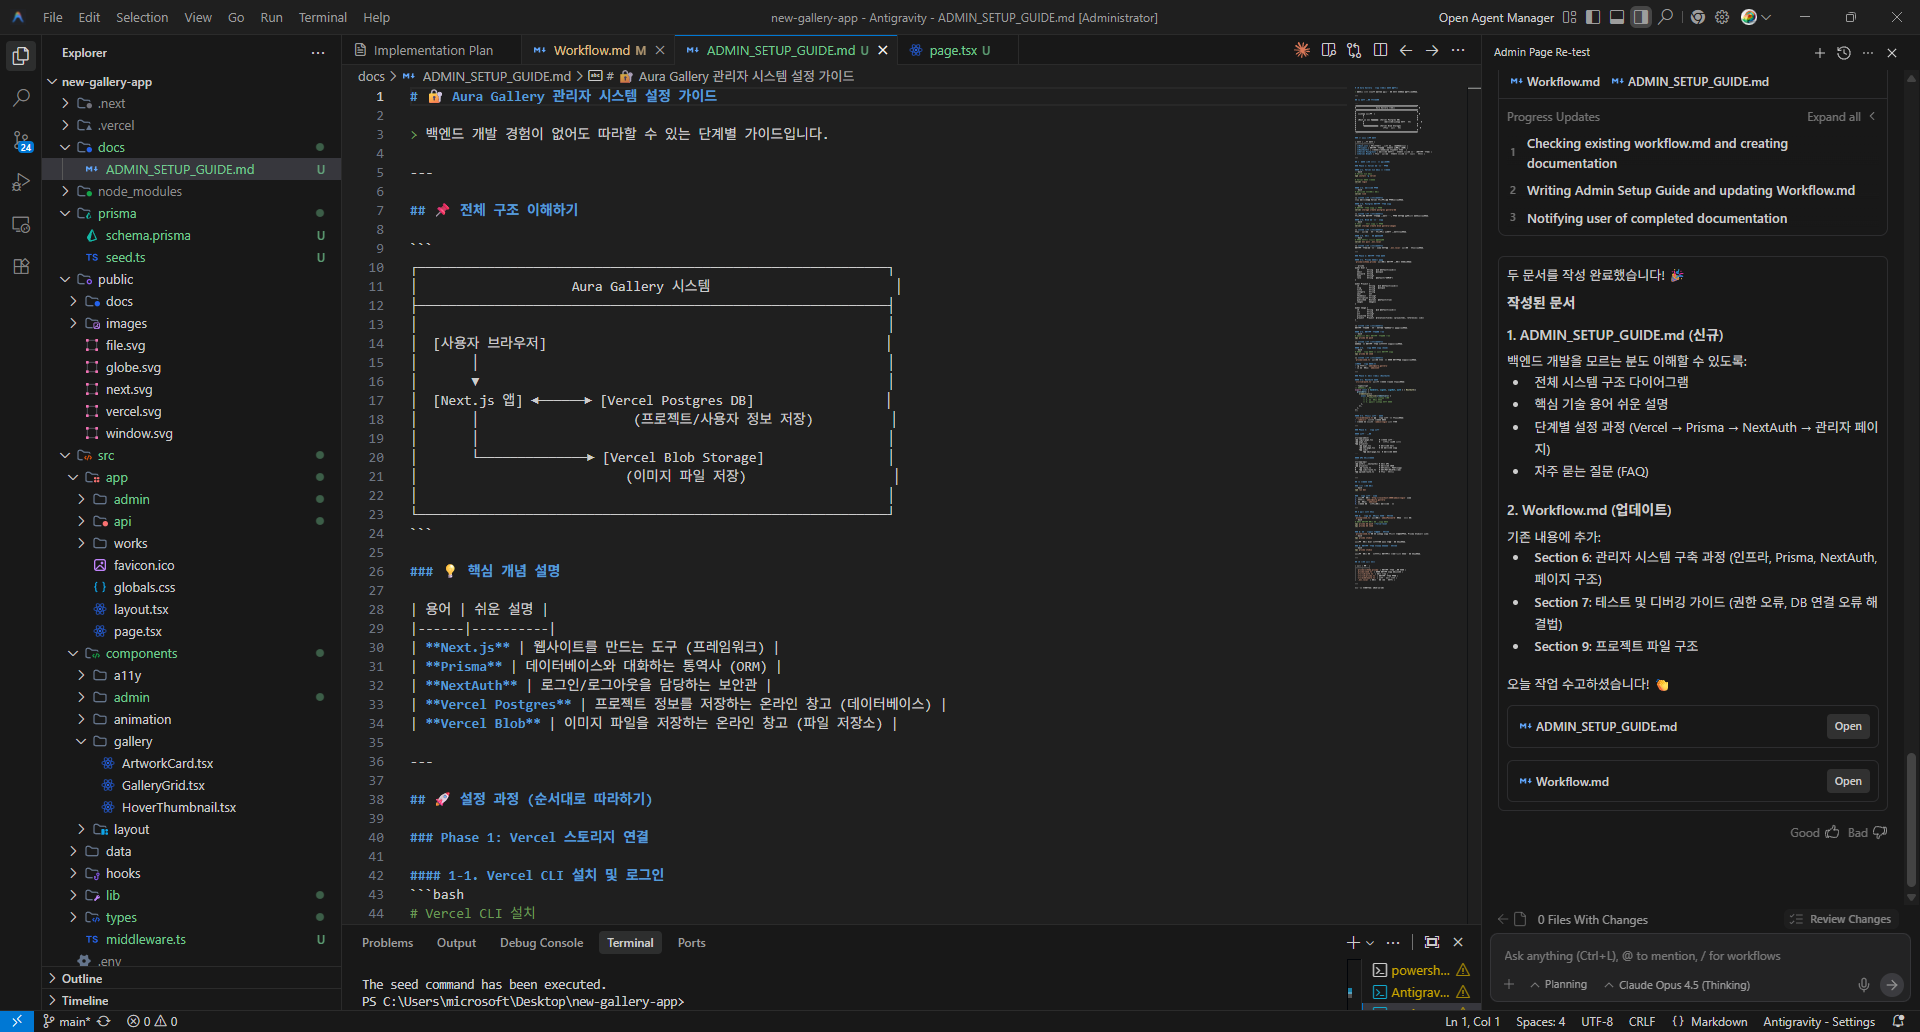The height and width of the screenshot is (1032, 1920).
Task: Start a new chat with plus icon
Action: [1819, 52]
